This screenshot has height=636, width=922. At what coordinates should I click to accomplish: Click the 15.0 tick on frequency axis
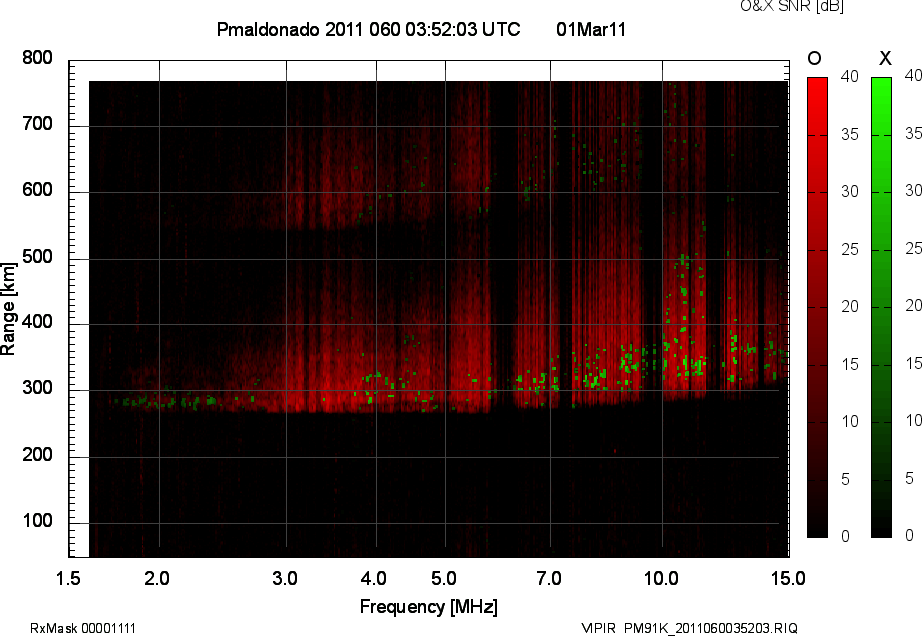pos(788,578)
